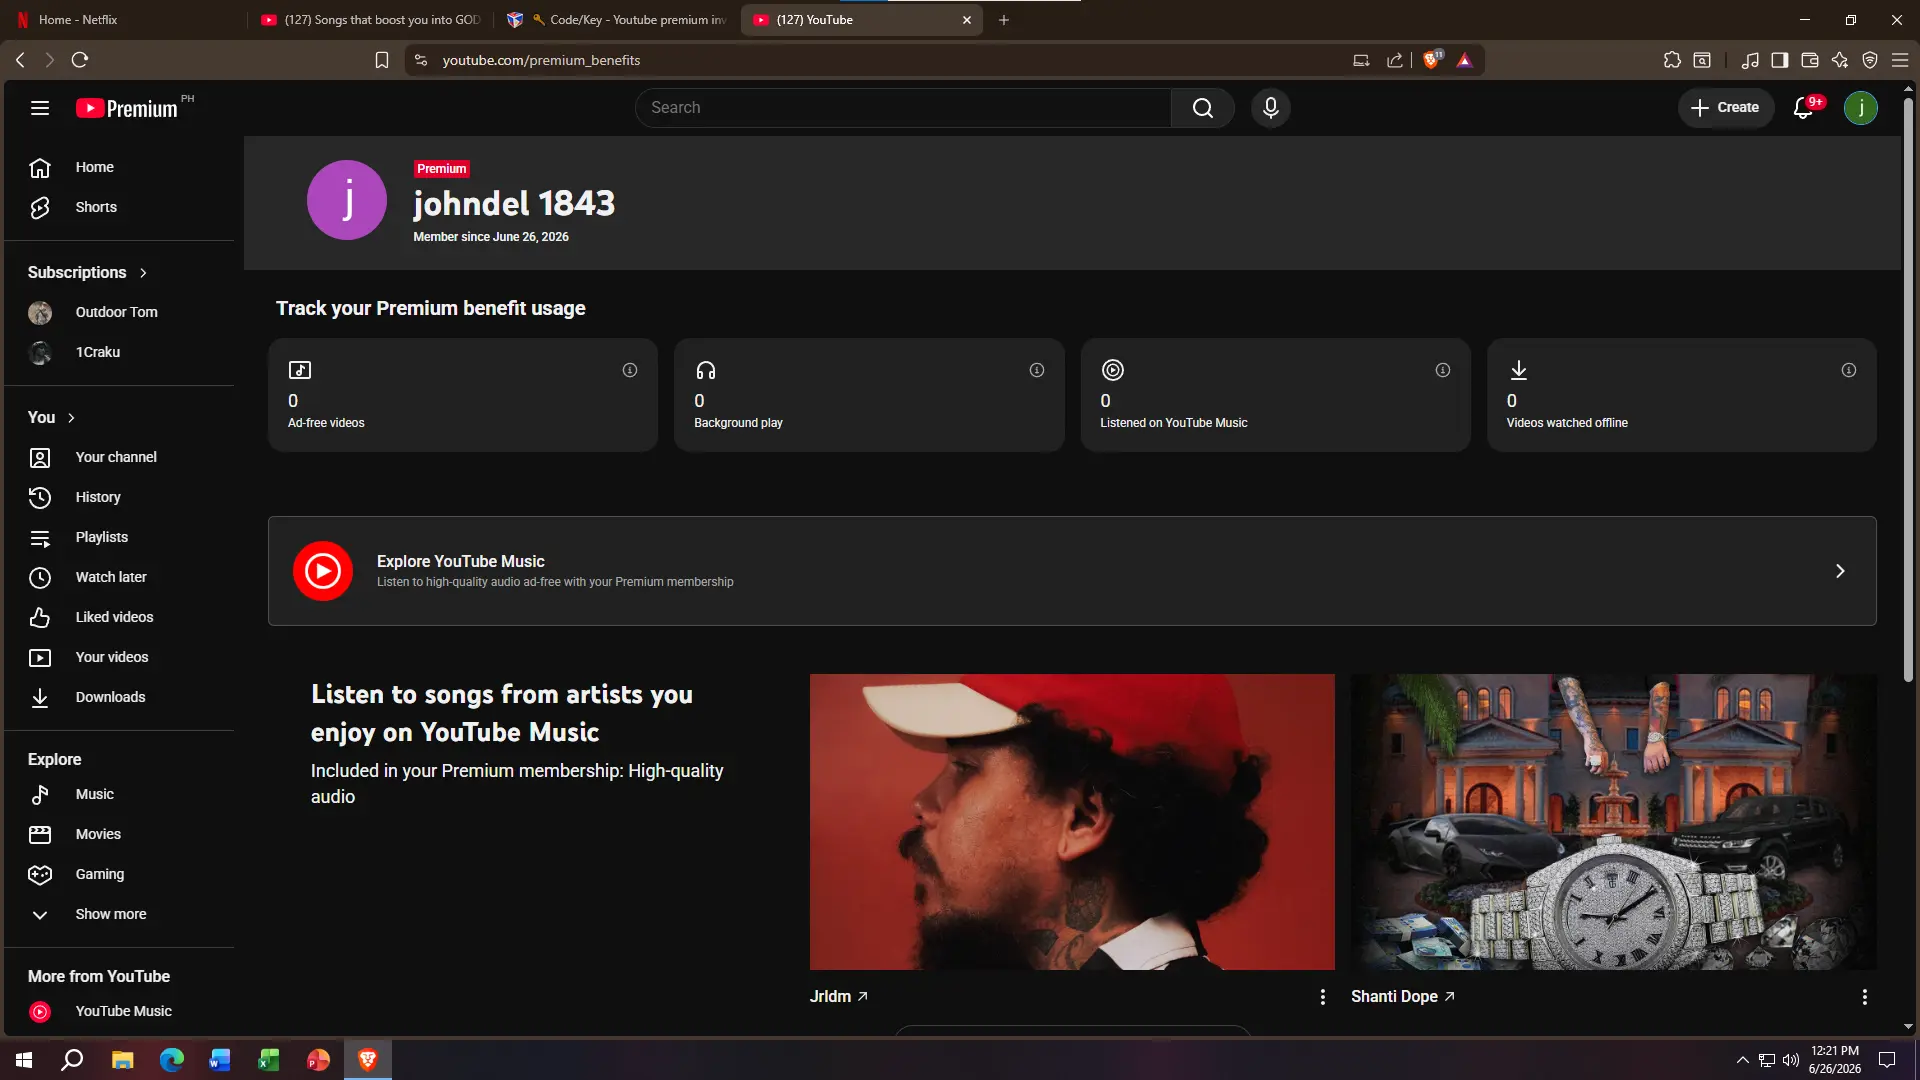Open Your channel link

point(119,457)
